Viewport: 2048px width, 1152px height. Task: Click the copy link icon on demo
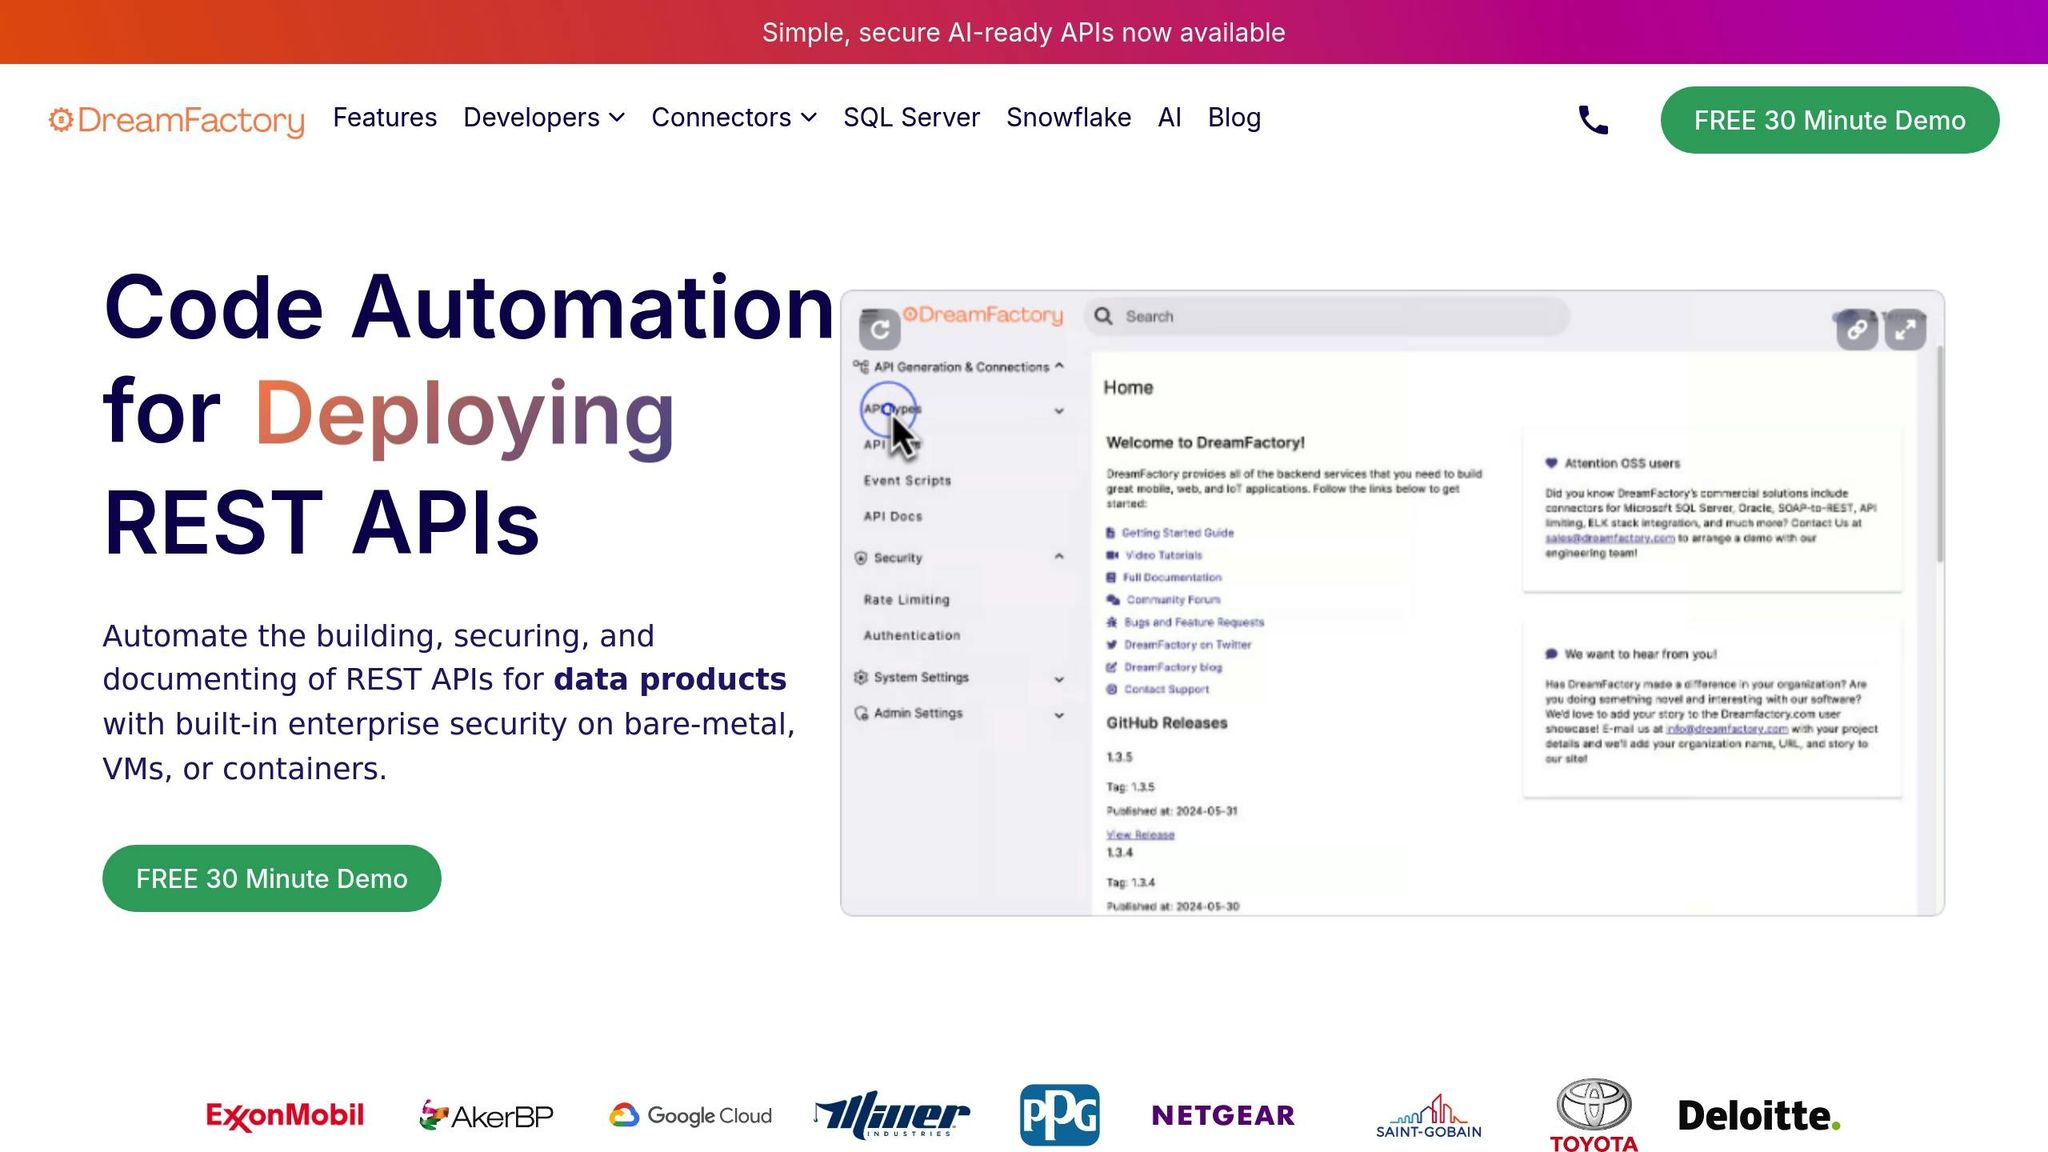[1857, 329]
